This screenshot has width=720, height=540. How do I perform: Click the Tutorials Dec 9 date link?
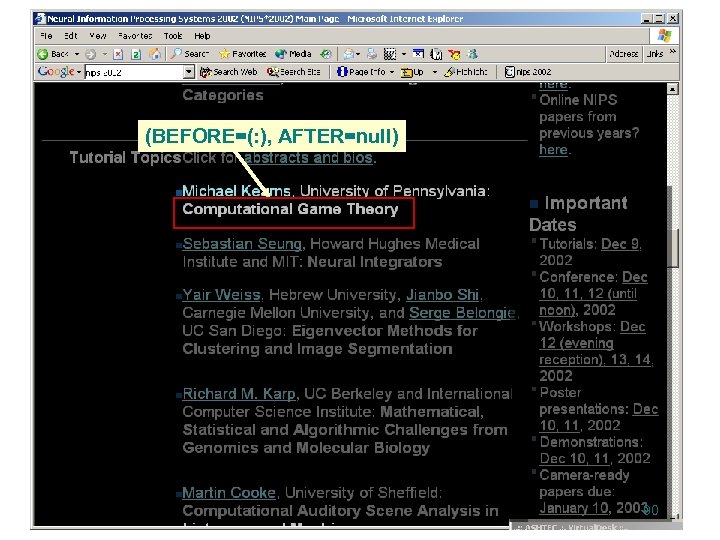(620, 244)
